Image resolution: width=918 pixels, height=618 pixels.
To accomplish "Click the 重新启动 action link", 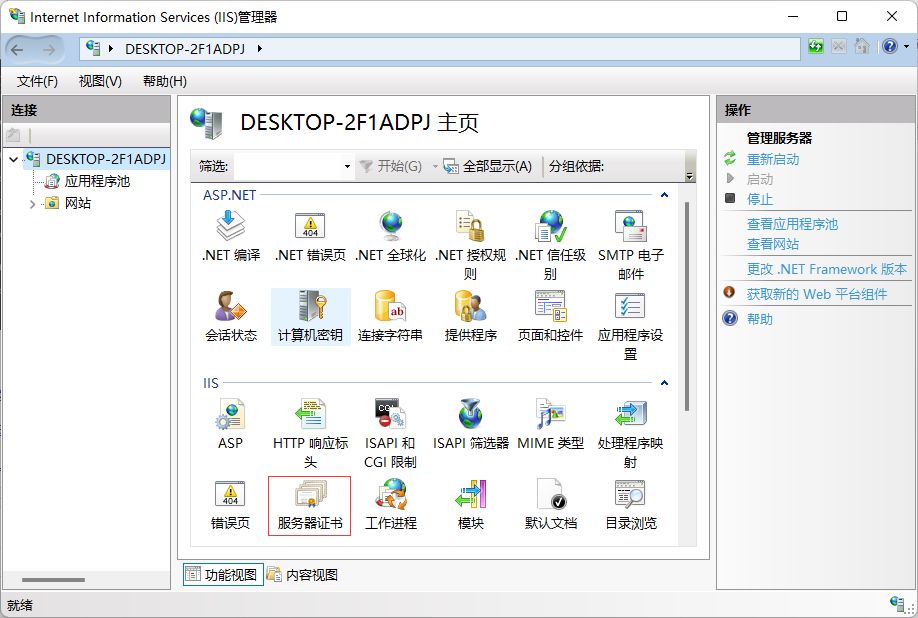I will [x=773, y=159].
